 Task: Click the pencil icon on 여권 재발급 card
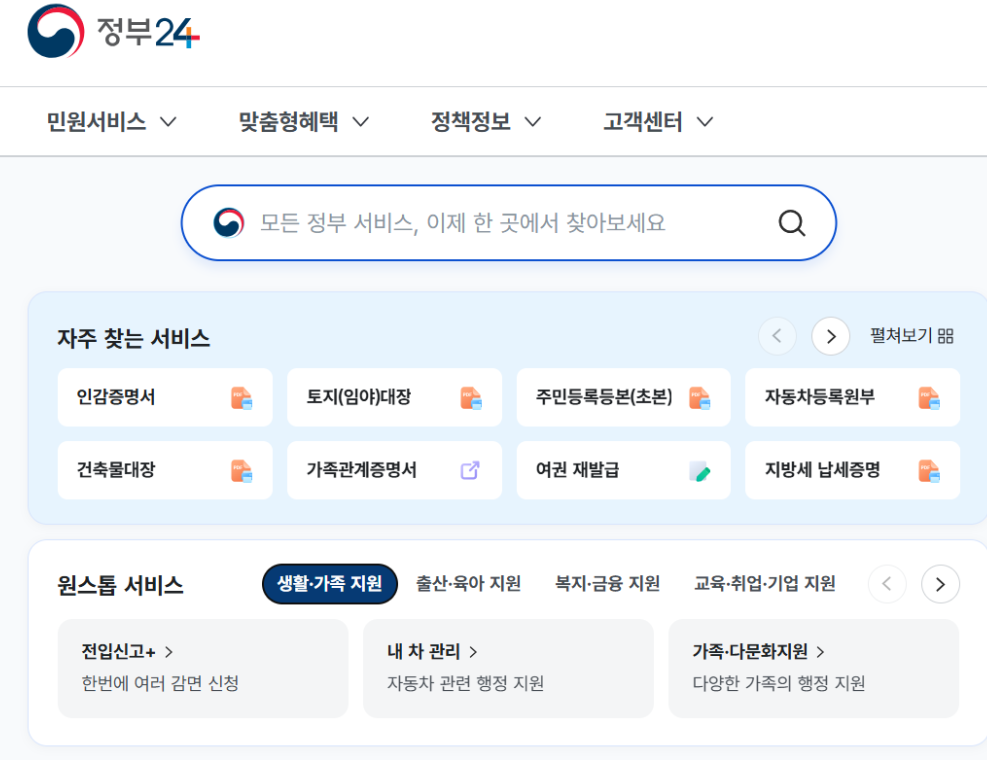tap(700, 471)
